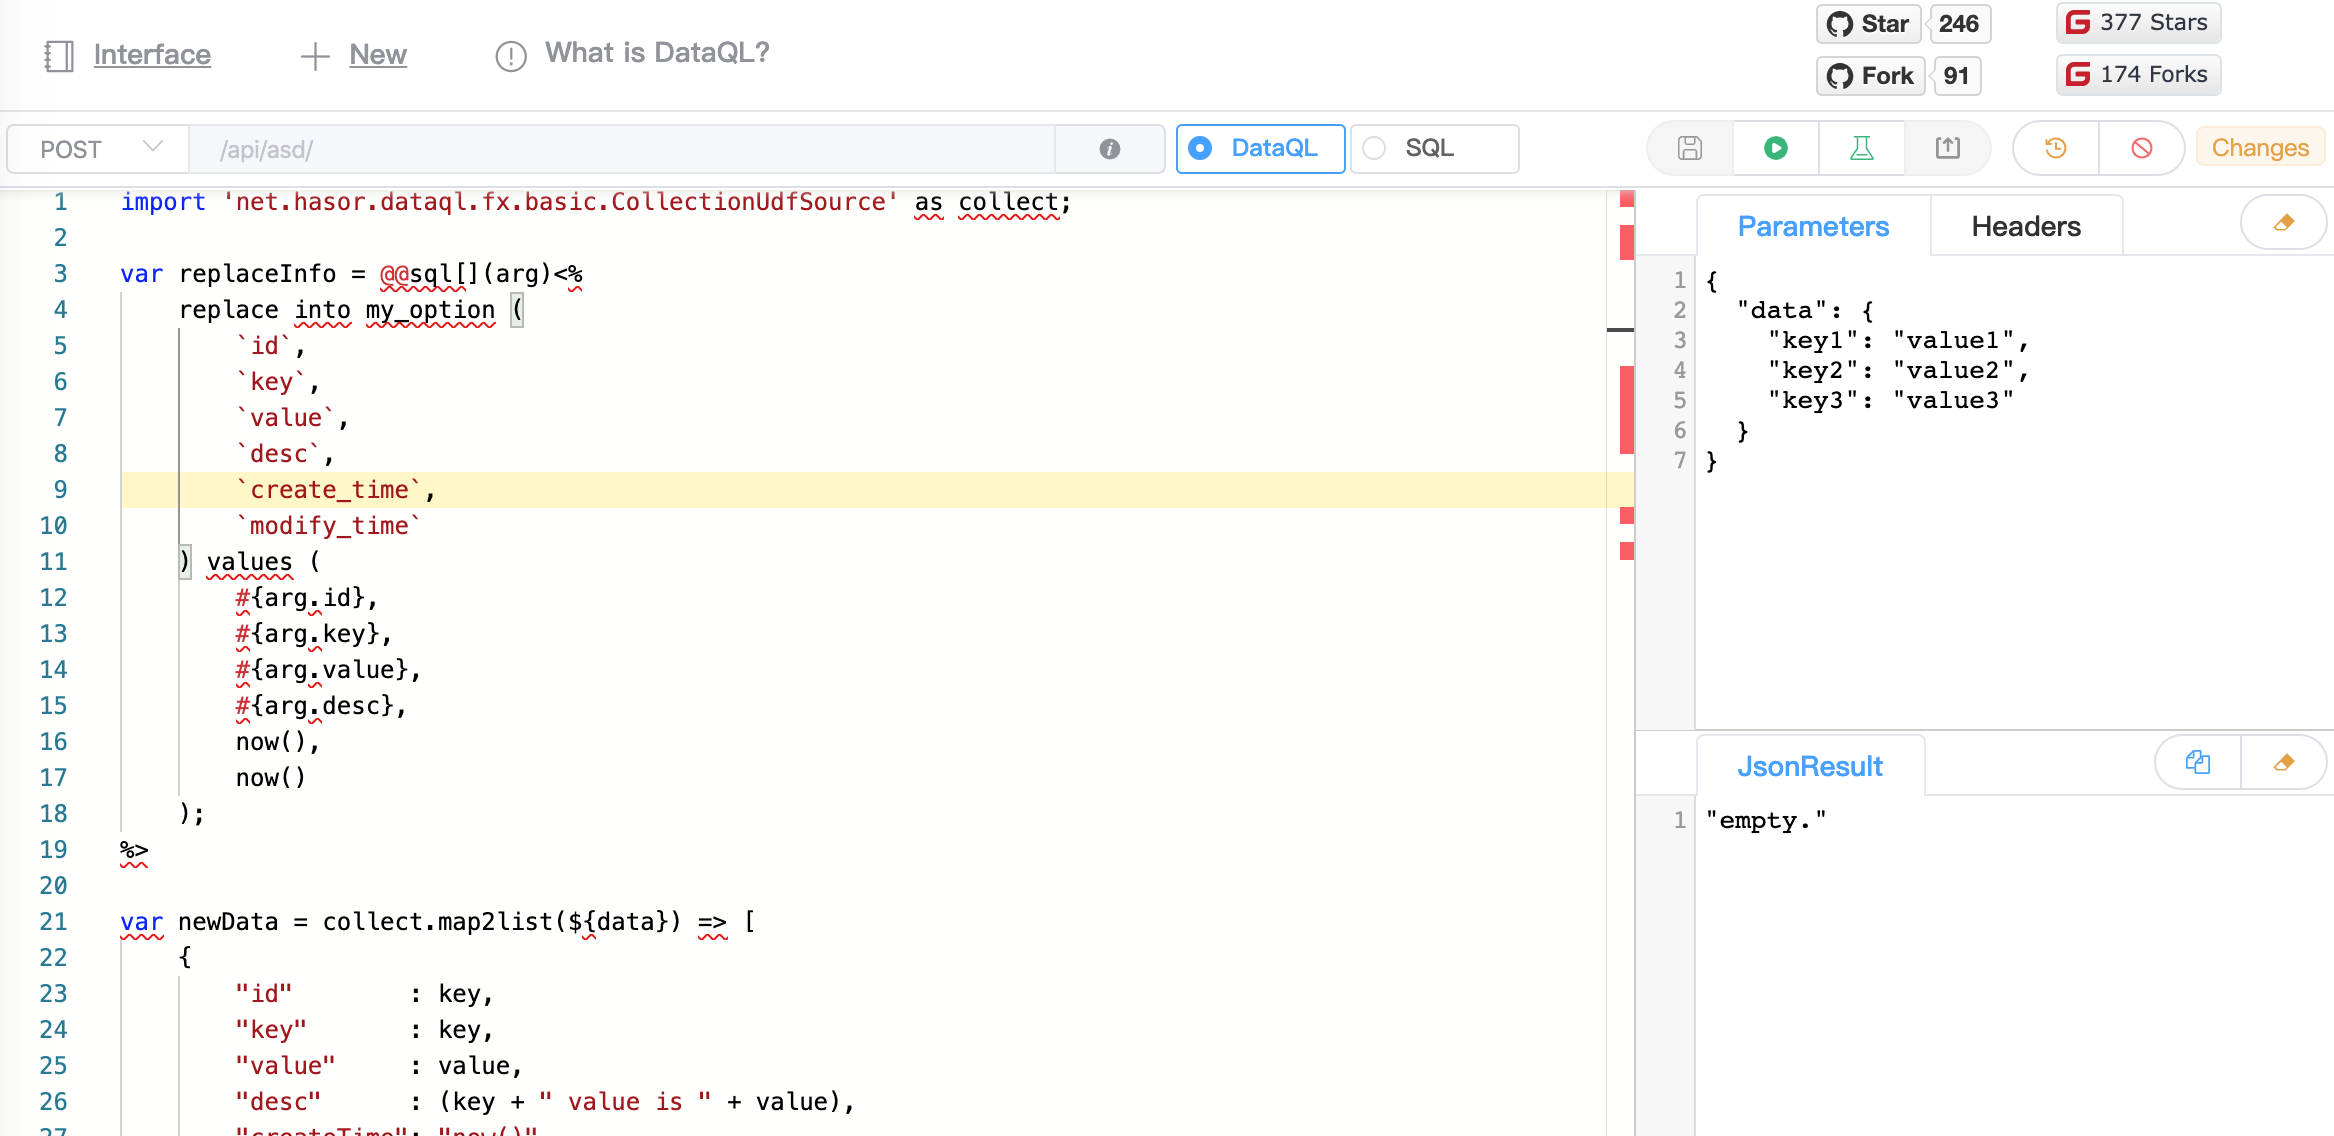Click into the /api/asd/ path field

pos(620,149)
